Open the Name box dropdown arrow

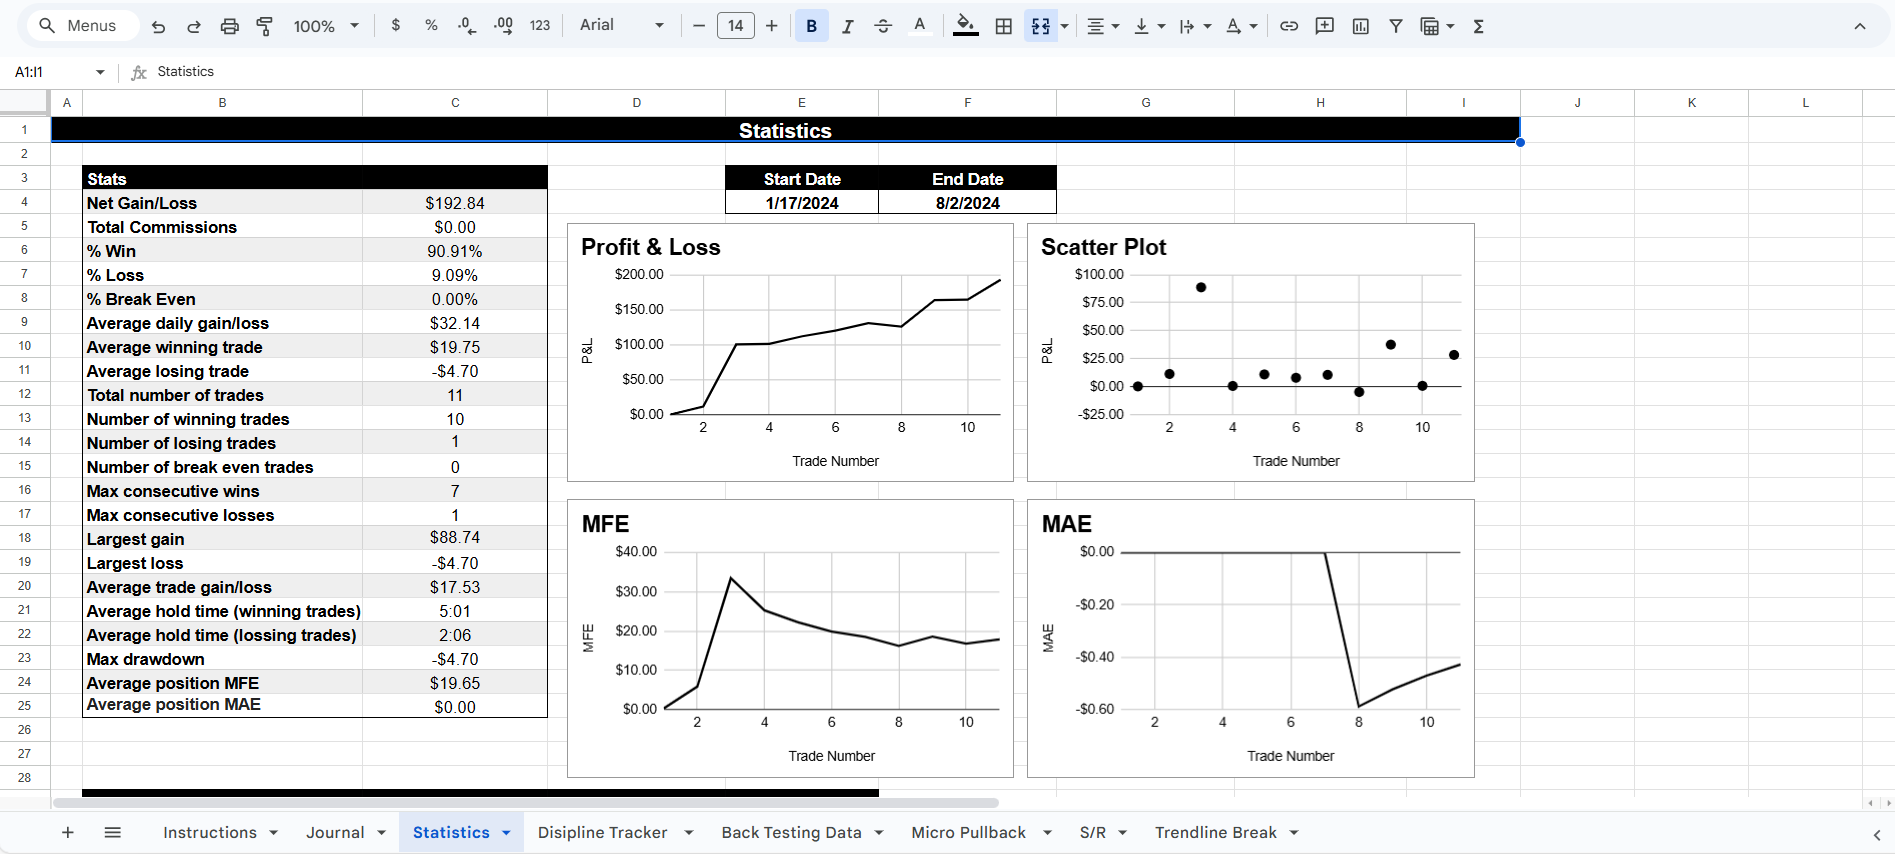tap(100, 72)
